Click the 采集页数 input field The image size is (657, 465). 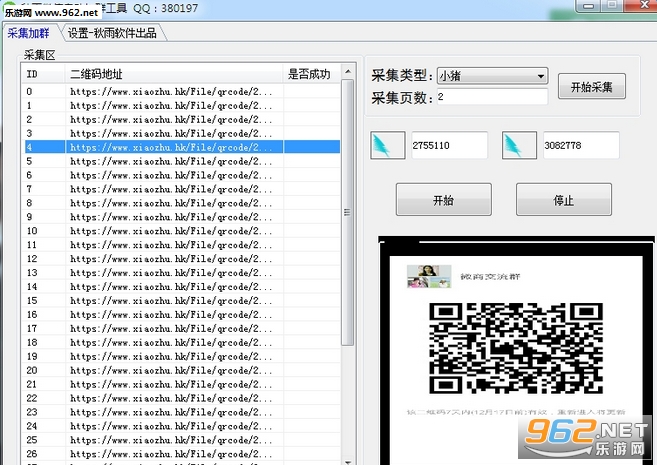pyautogui.click(x=492, y=97)
